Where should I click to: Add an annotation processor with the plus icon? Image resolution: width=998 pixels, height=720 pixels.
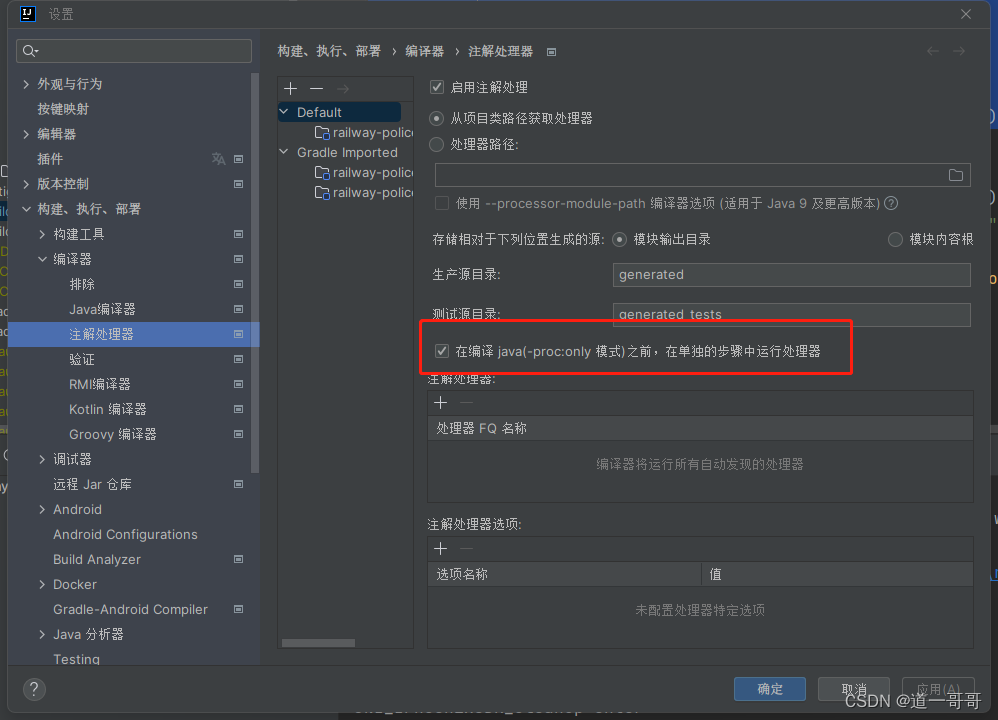440,402
